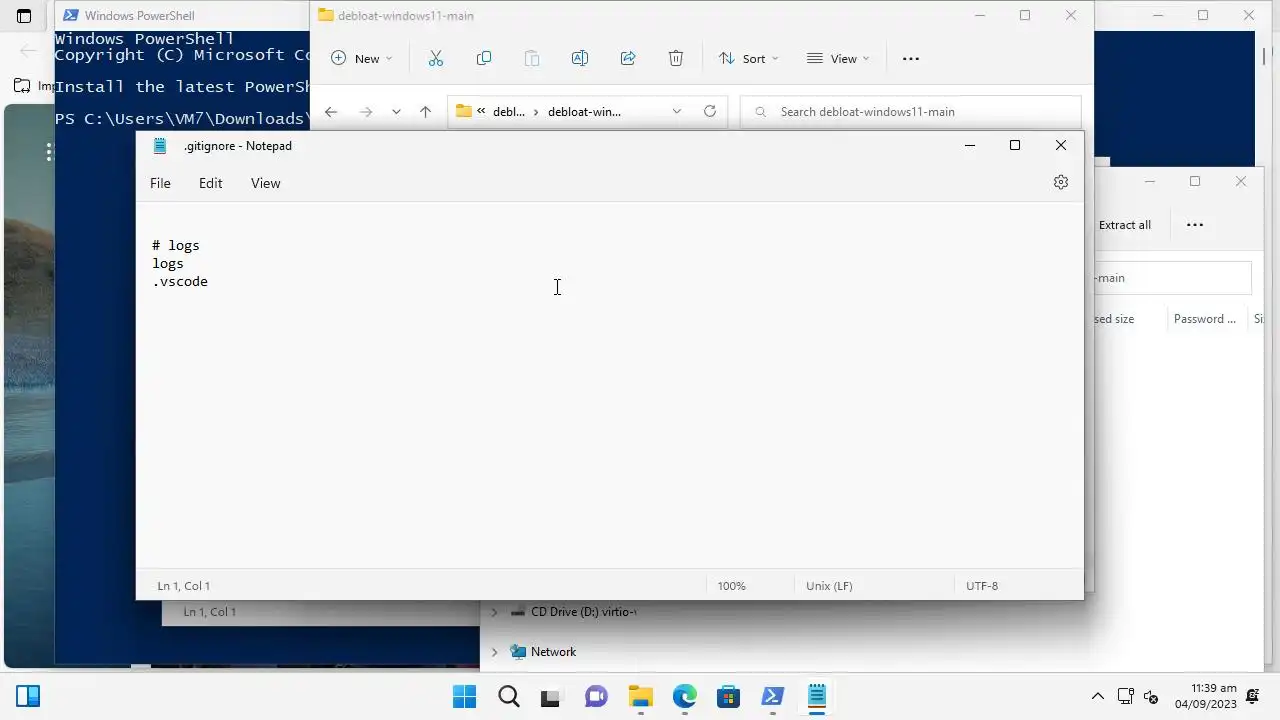The height and width of the screenshot is (720, 1280).
Task: Expand Network tree node
Action: pyautogui.click(x=494, y=652)
